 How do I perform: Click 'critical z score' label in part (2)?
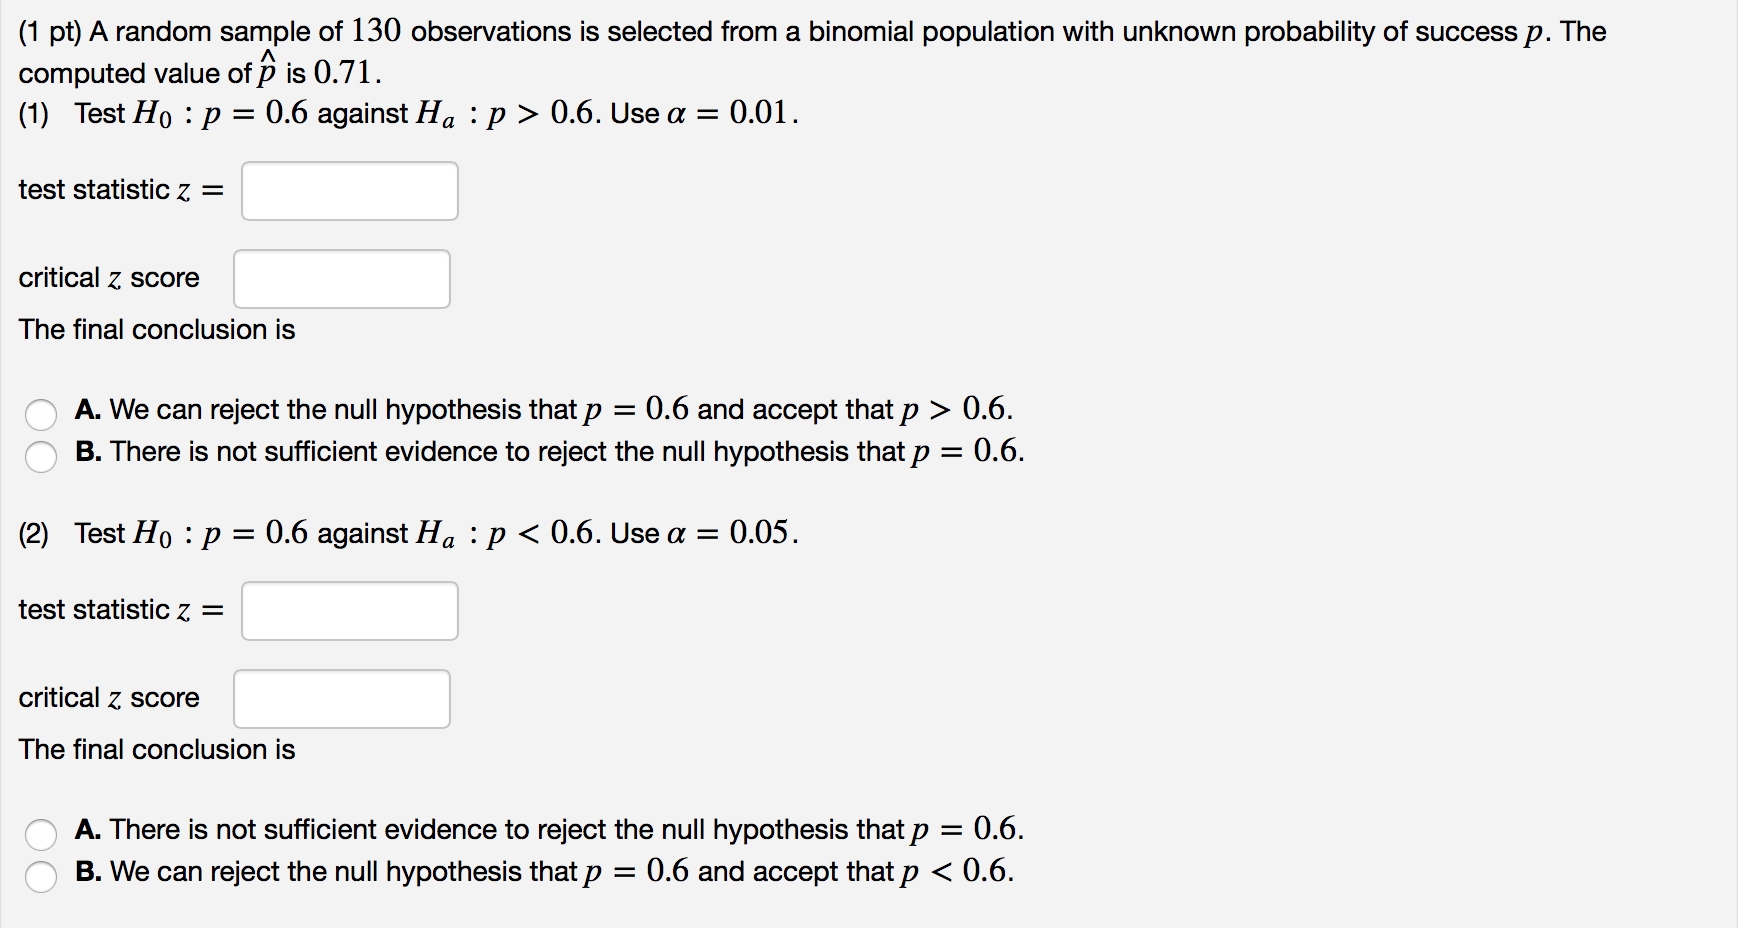pos(109,698)
